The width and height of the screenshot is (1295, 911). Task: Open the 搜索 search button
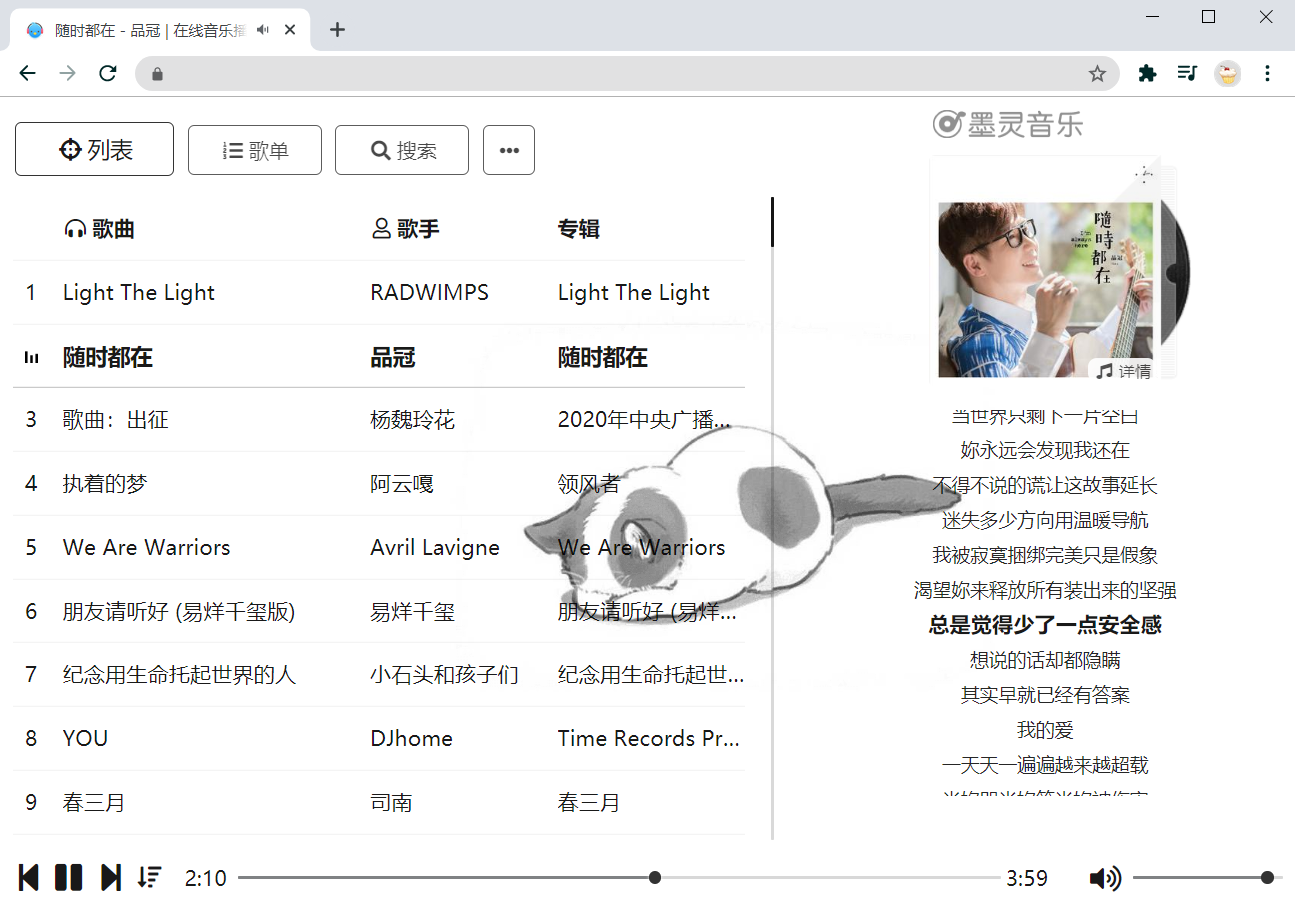point(402,150)
